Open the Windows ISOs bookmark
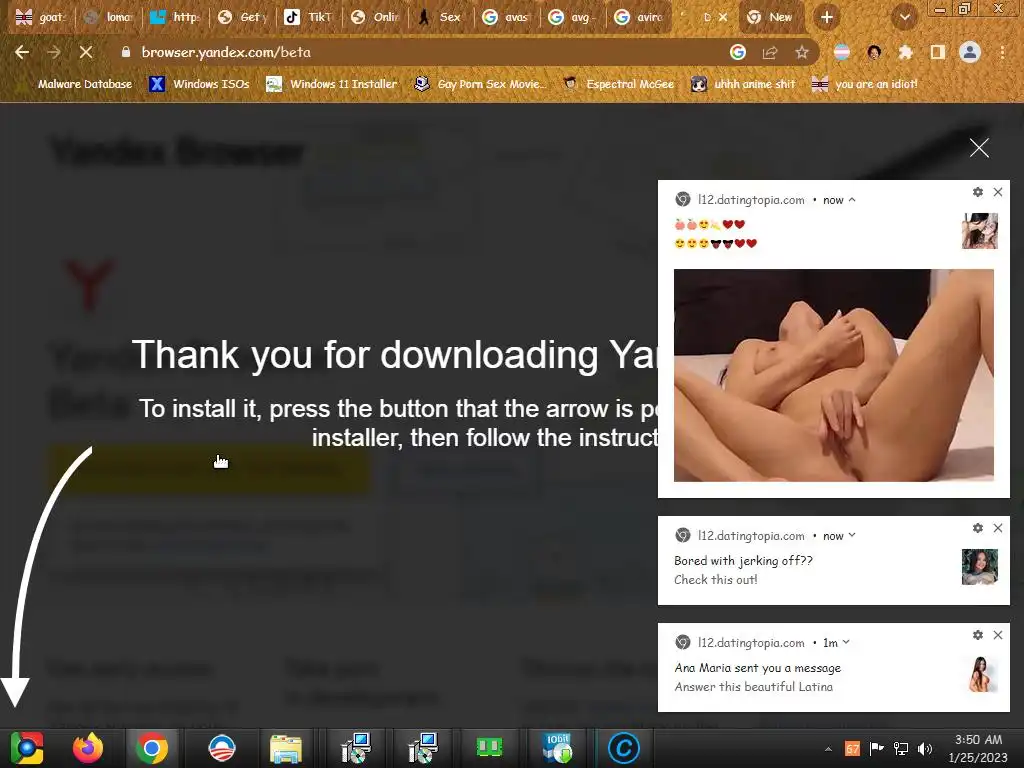The image size is (1024, 768). click(199, 84)
